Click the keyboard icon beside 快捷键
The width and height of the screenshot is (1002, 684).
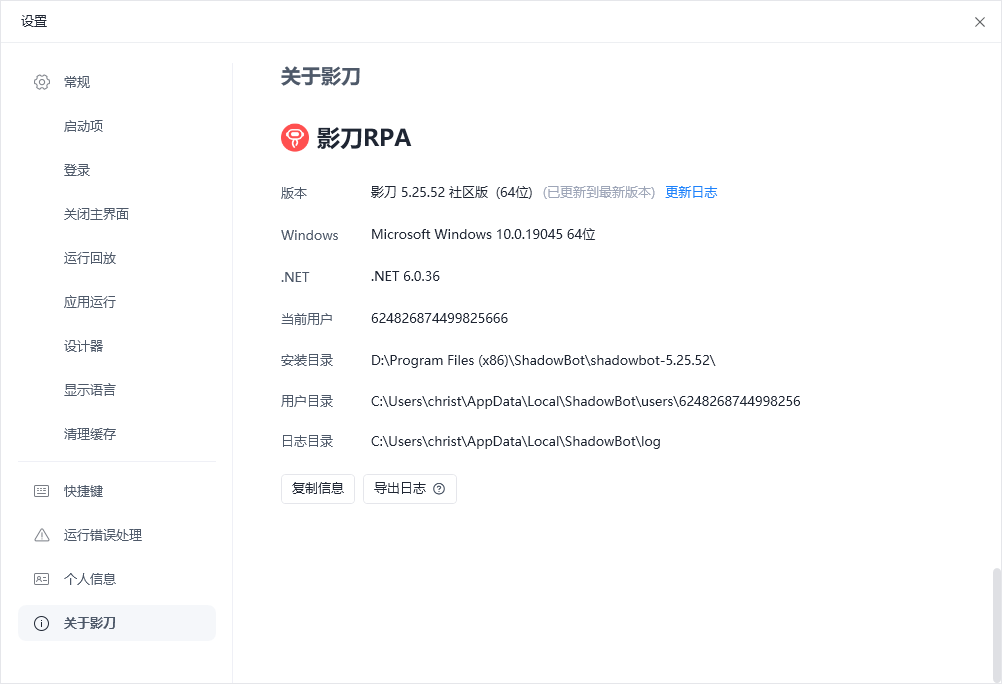(42, 491)
